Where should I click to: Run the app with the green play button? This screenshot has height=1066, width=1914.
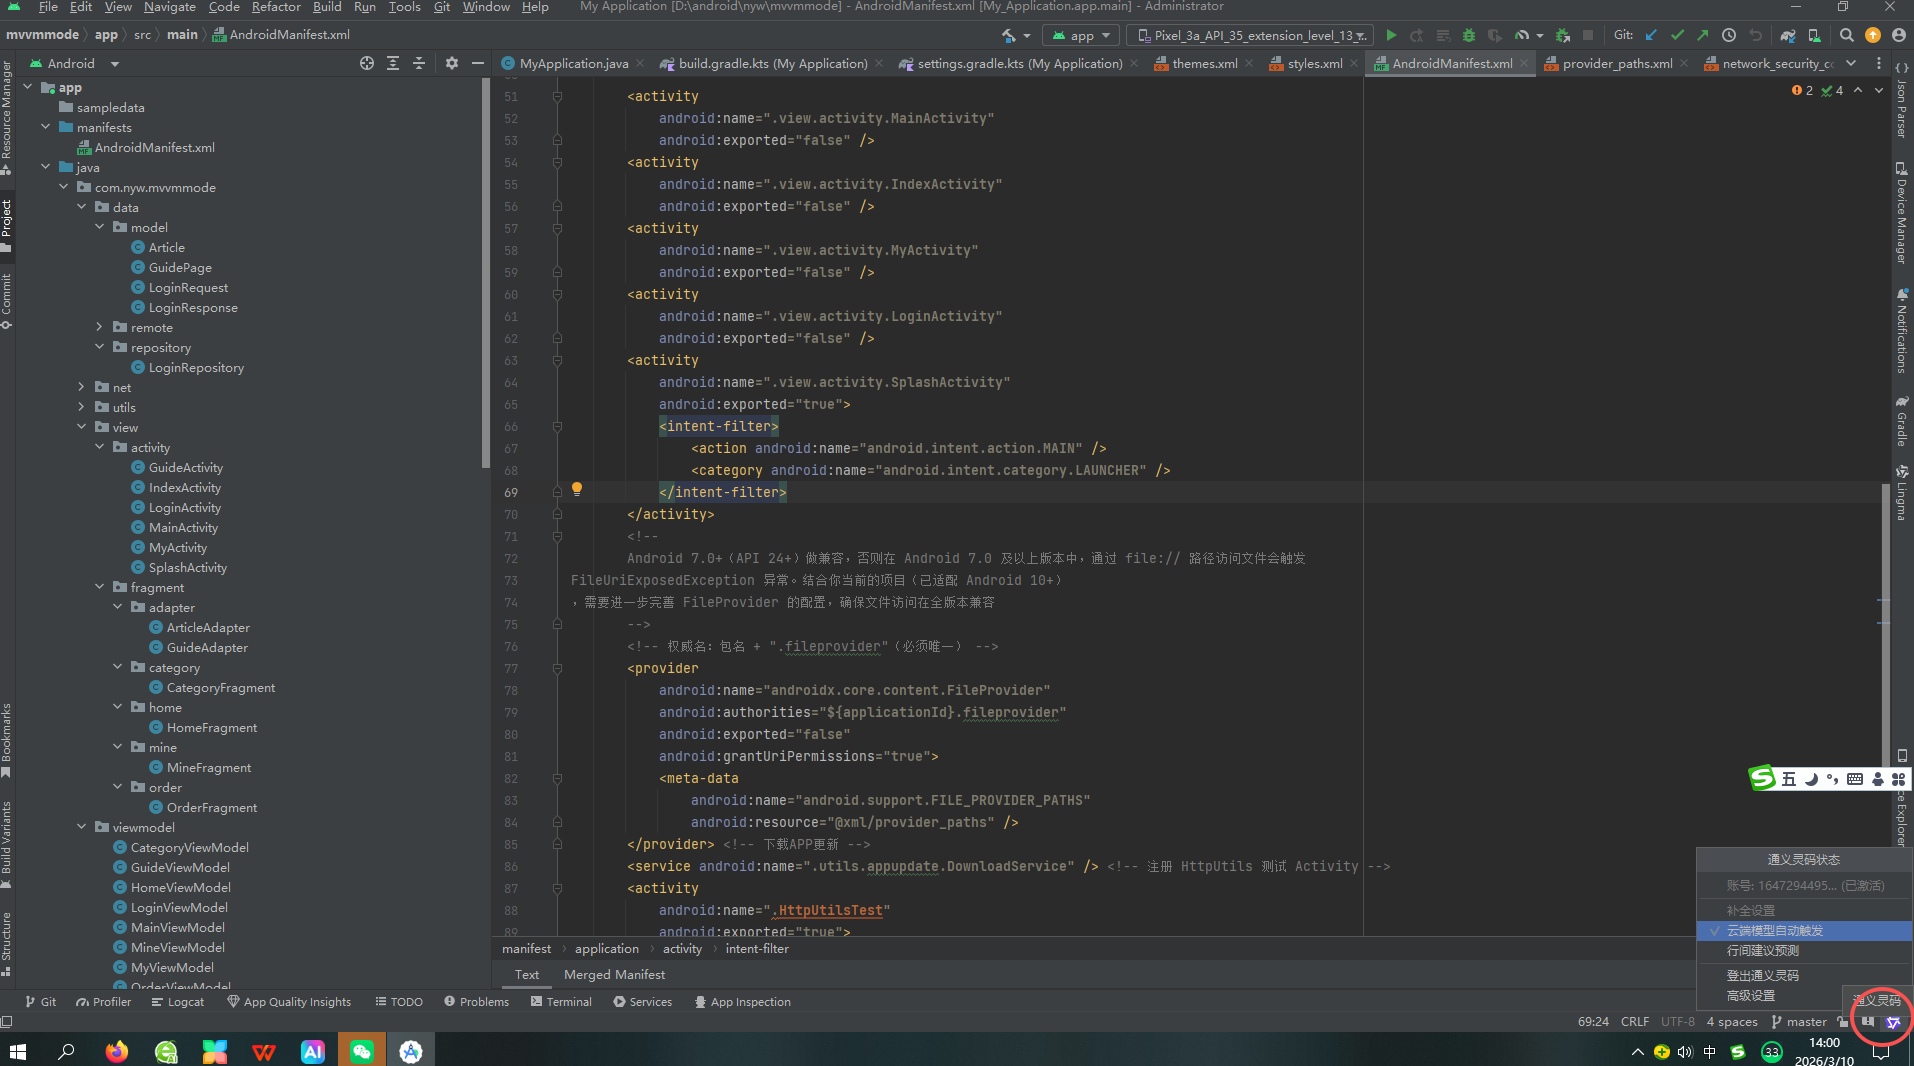pyautogui.click(x=1391, y=35)
